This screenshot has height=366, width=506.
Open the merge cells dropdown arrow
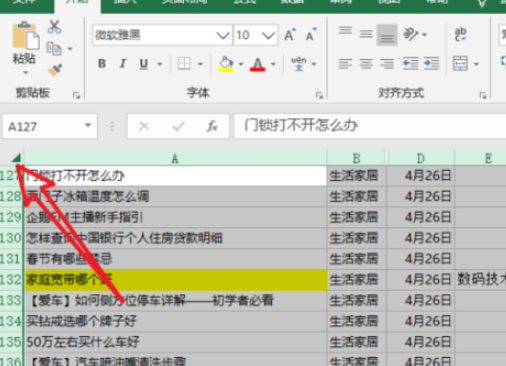476,64
